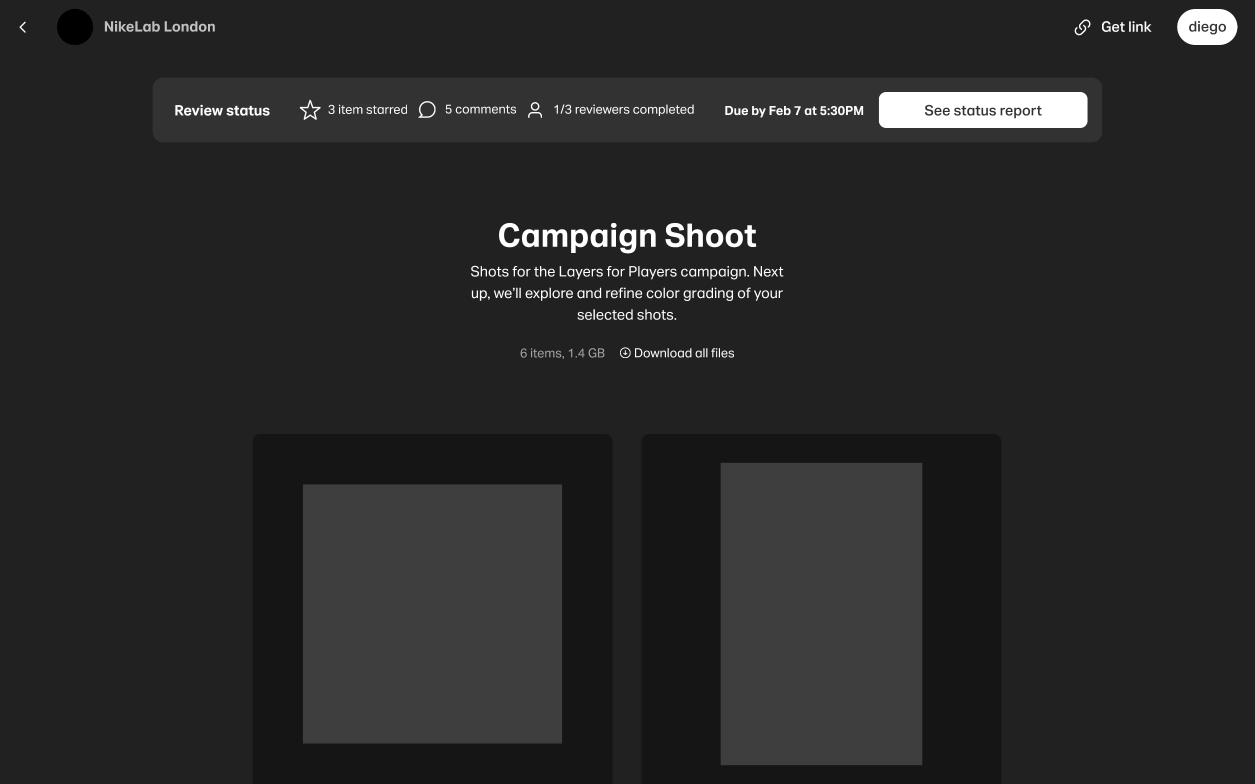Go back using the left chevron arrow
This screenshot has height=784, width=1255.
click(x=23, y=27)
